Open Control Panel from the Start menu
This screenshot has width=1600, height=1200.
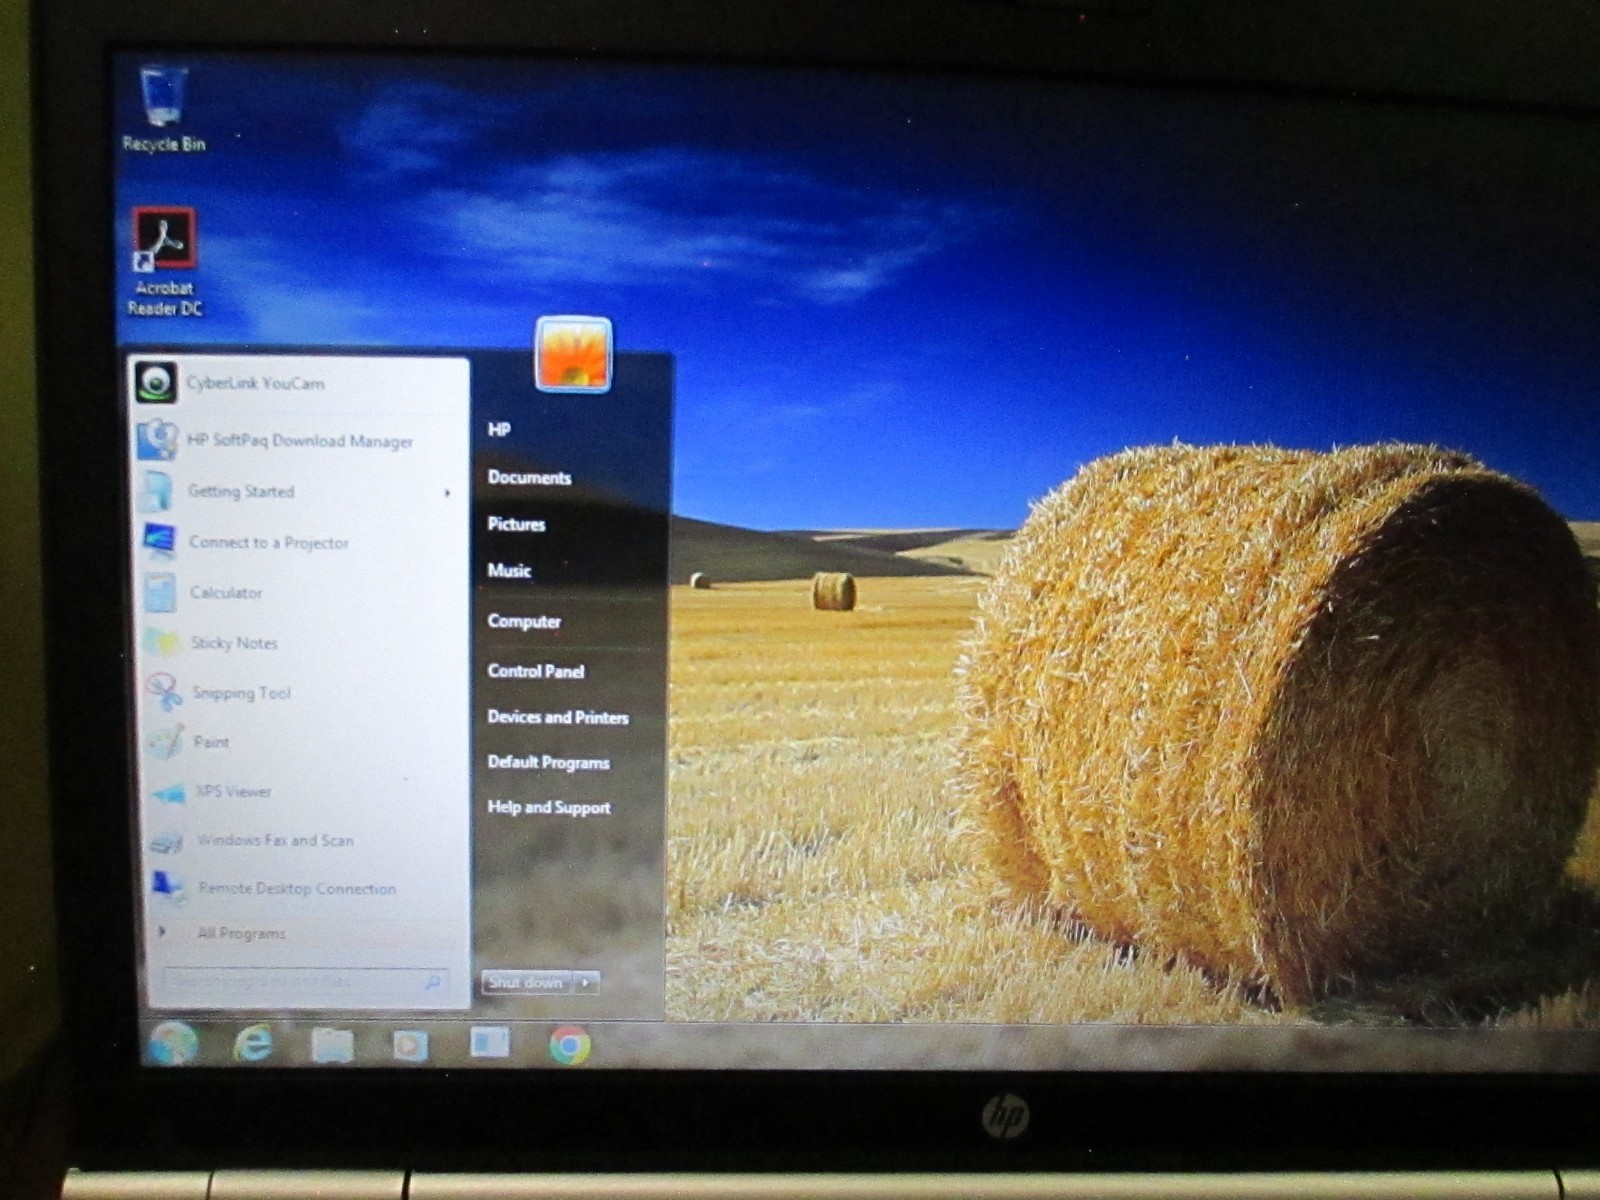(x=536, y=671)
